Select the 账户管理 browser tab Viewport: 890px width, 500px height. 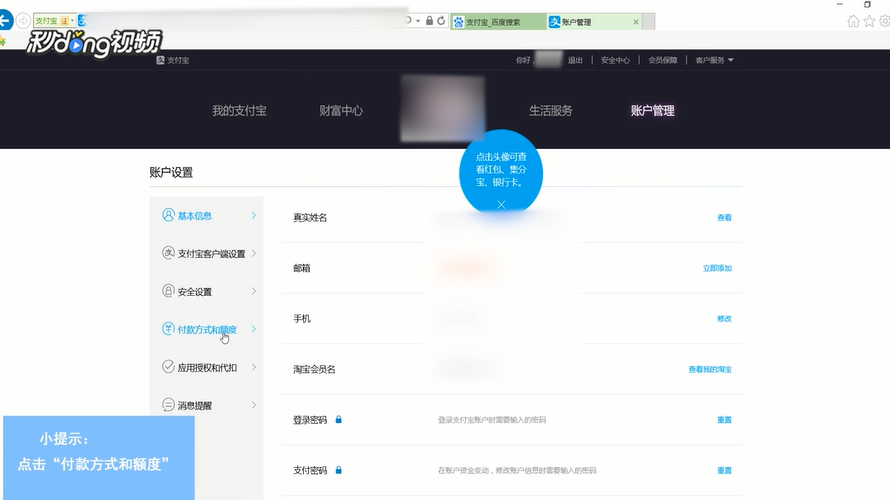[594, 22]
